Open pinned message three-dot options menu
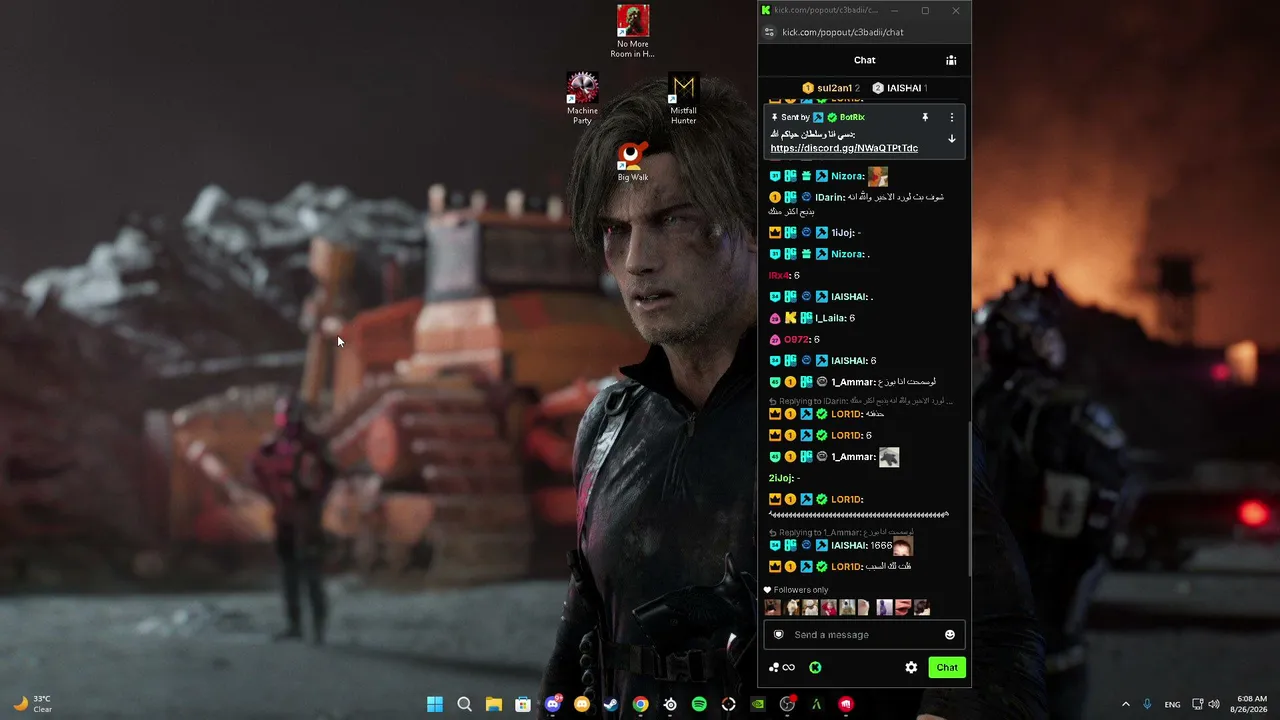Image resolution: width=1280 pixels, height=720 pixels. pos(951,117)
